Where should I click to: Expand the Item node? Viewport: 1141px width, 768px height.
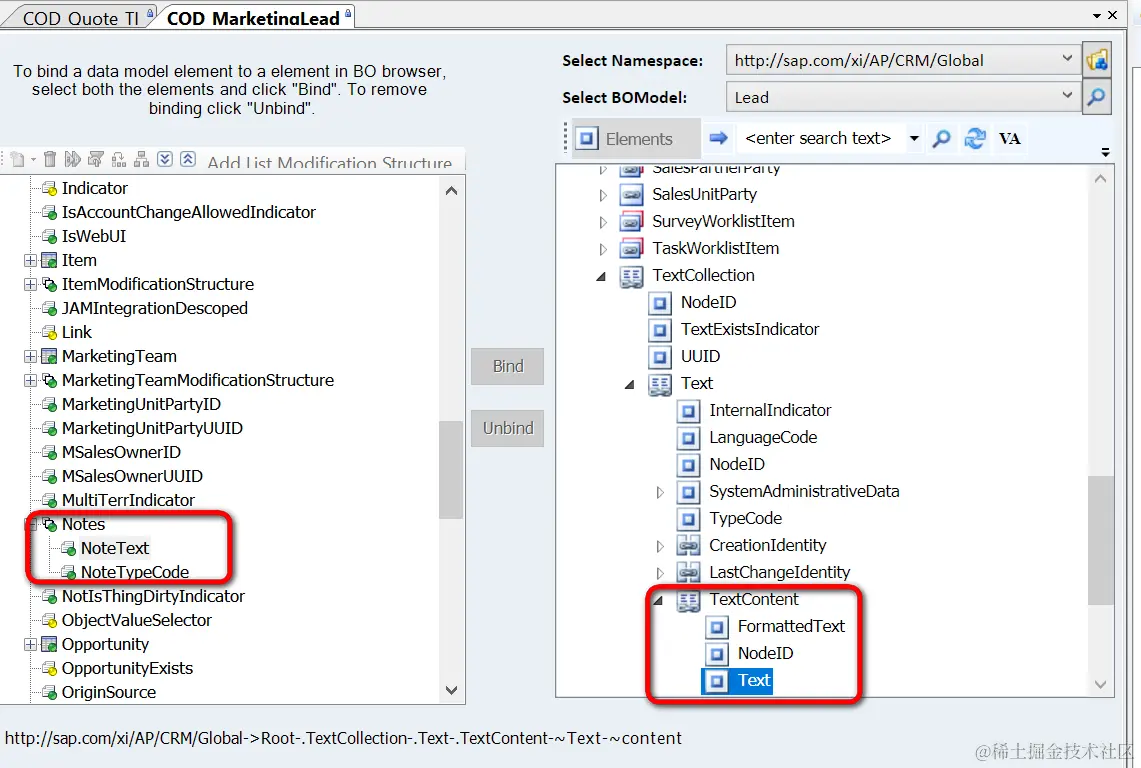point(30,260)
